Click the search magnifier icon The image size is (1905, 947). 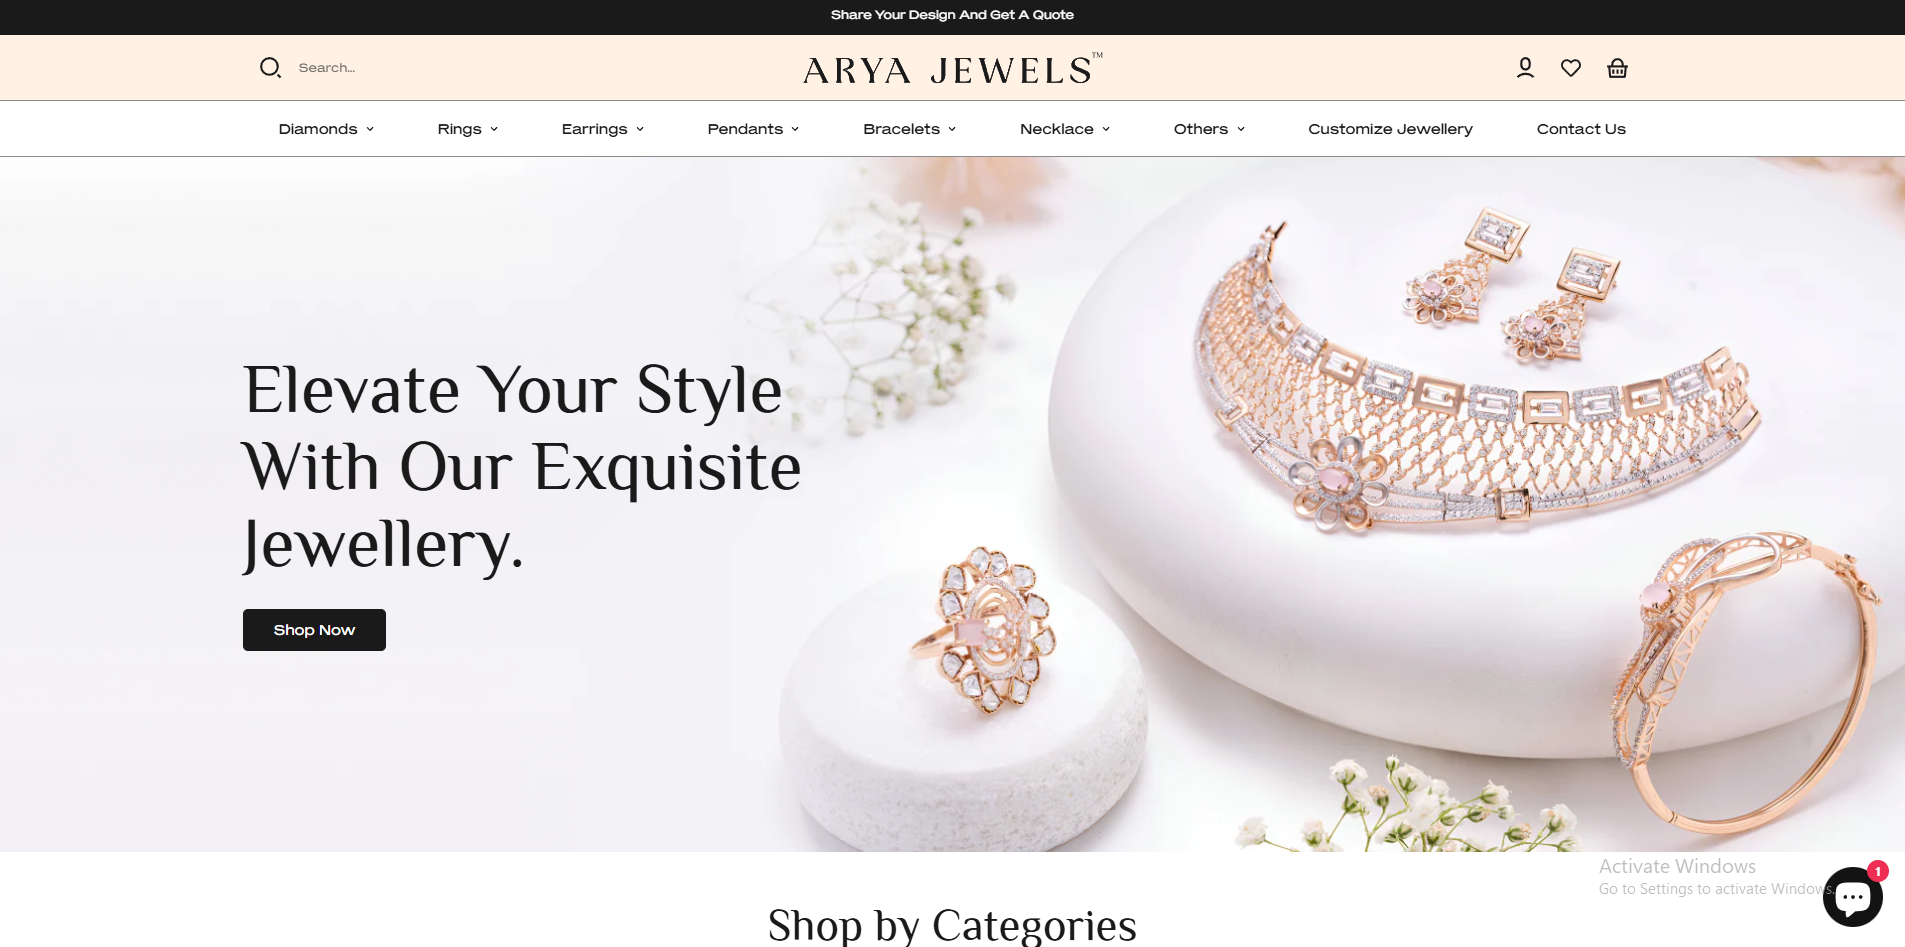tap(270, 68)
